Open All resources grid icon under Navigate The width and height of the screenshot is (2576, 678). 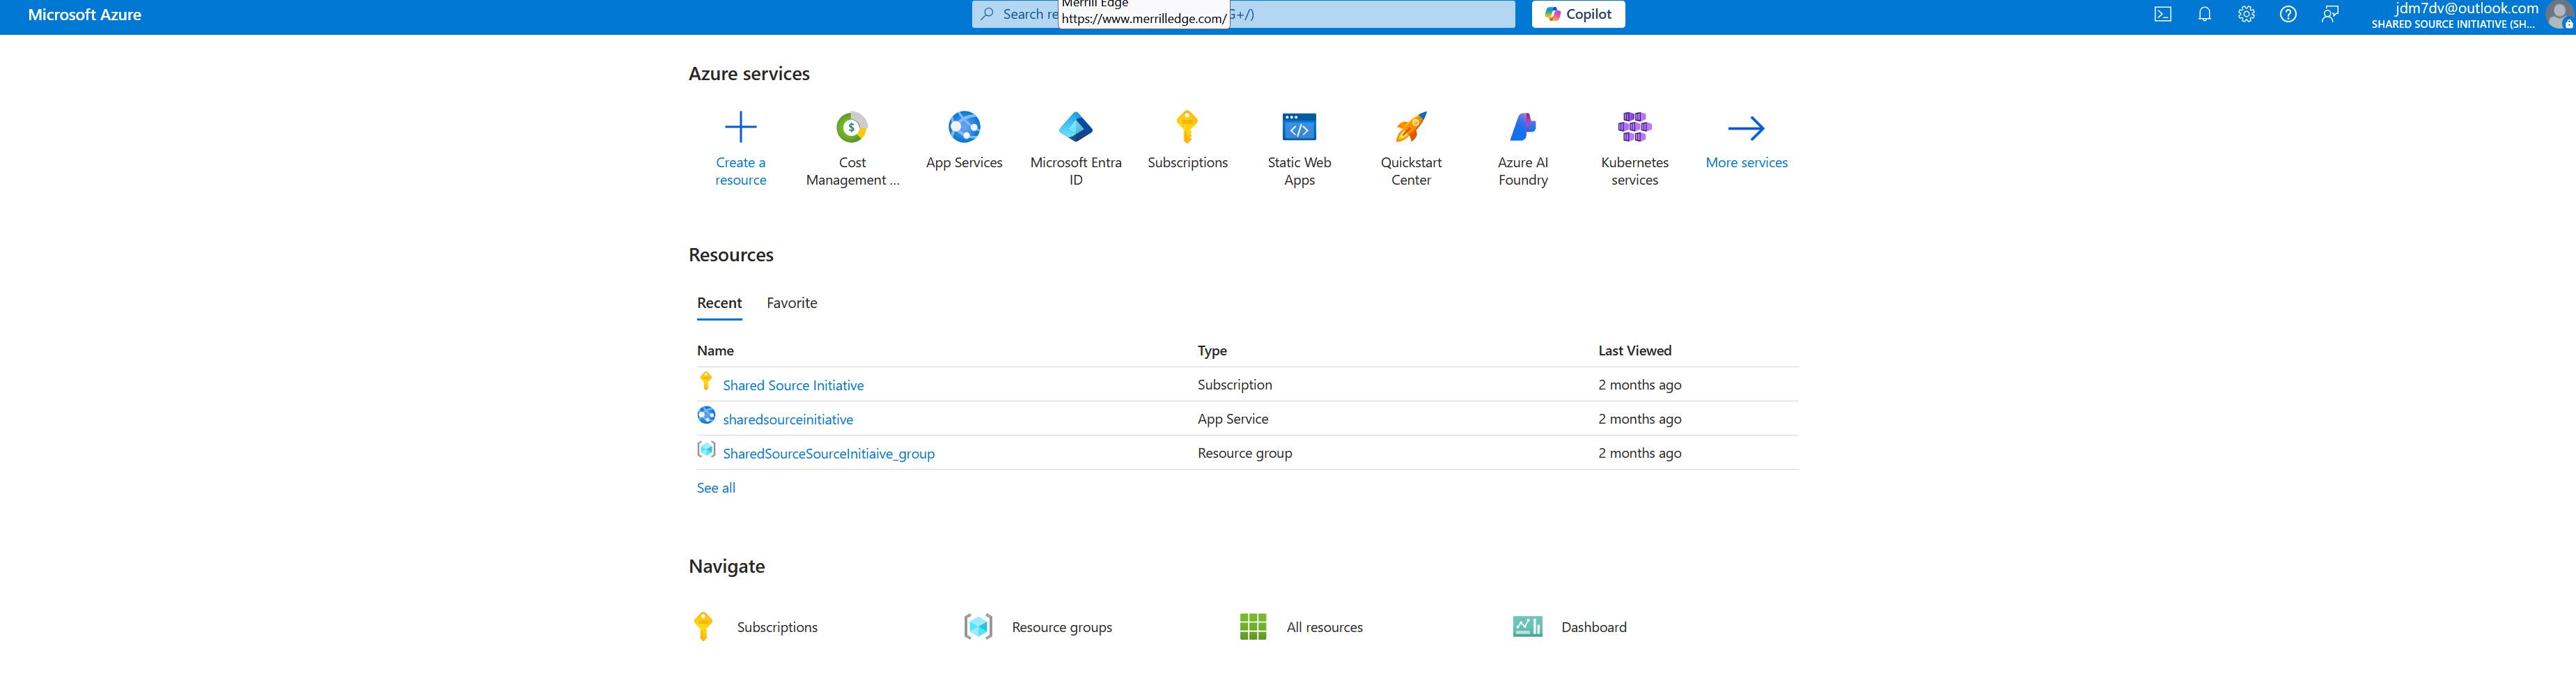pyautogui.click(x=1253, y=626)
